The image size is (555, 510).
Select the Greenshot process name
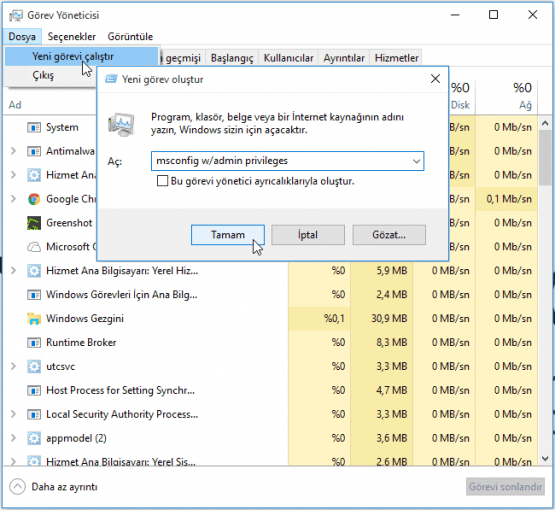click(x=69, y=223)
